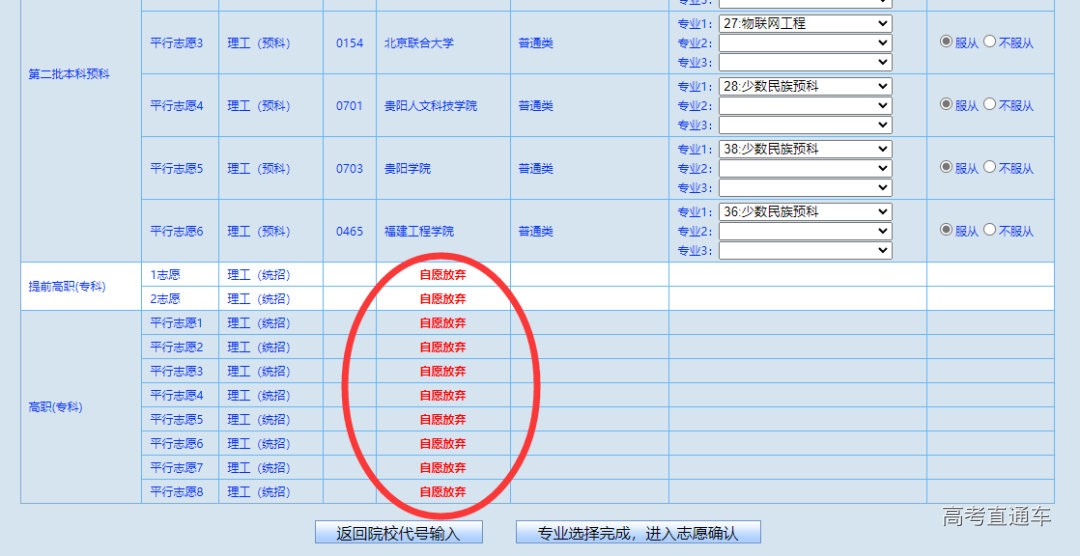Open 专业3 dropdown for 贵阳人文科技学院
The width and height of the screenshot is (1080, 556).
coord(805,125)
